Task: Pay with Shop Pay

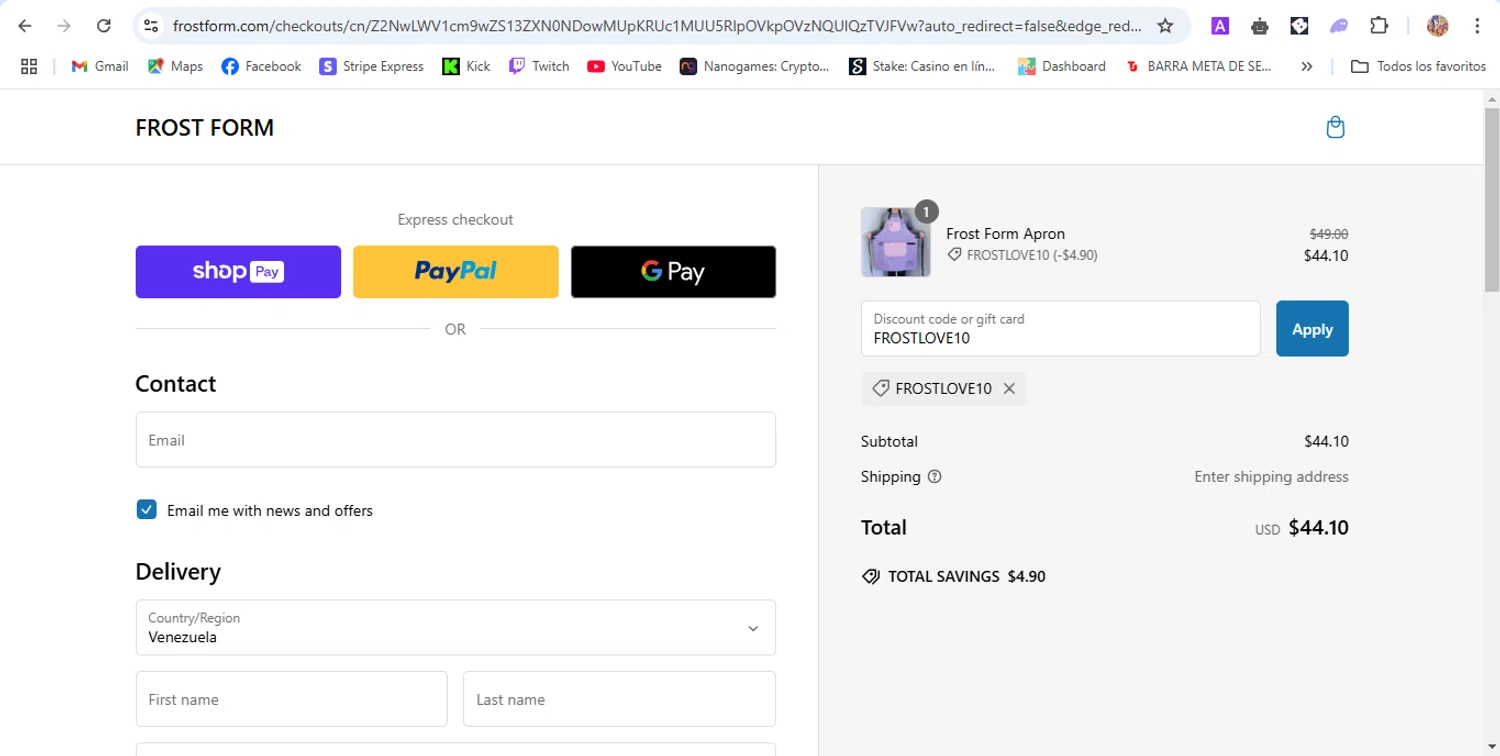Action: [x=238, y=272]
